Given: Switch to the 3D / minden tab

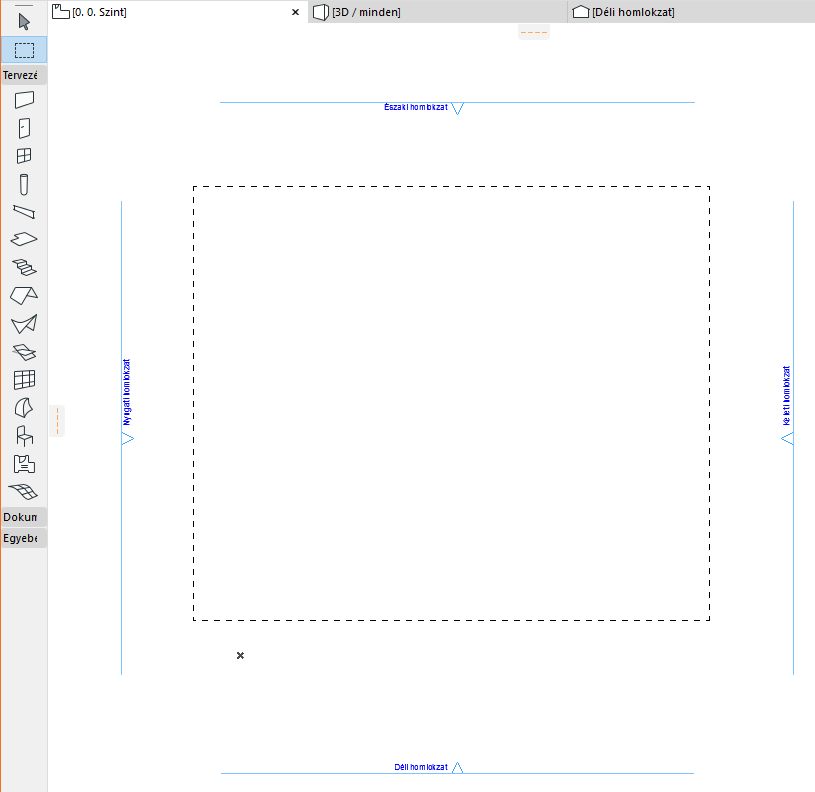Looking at the screenshot, I should coord(438,12).
